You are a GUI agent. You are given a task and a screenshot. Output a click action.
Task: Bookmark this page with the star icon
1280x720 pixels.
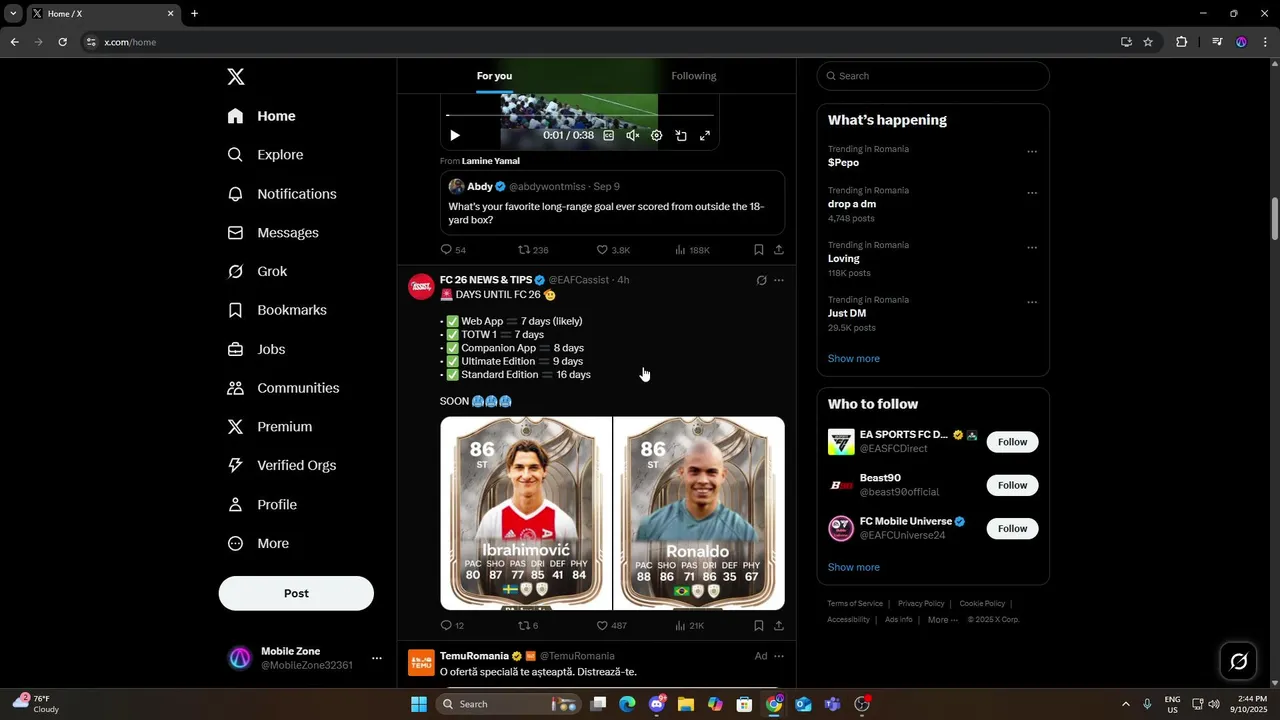[1148, 42]
